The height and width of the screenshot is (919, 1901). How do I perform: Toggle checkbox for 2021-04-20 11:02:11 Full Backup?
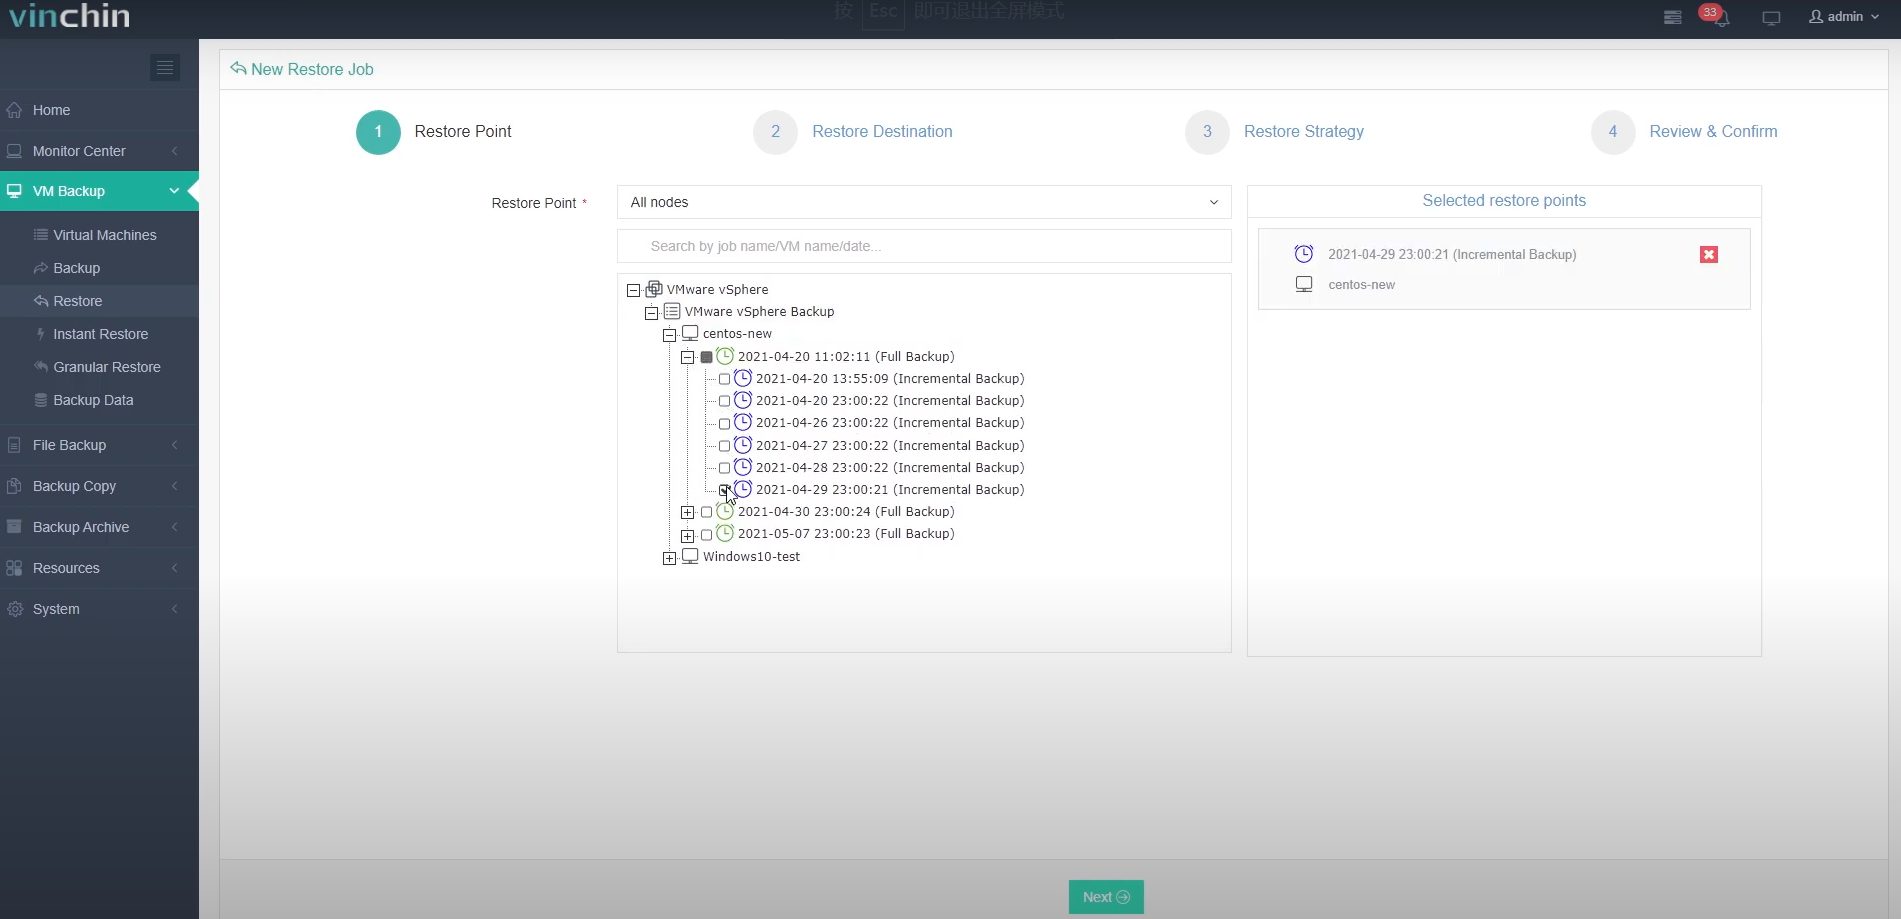[707, 357]
